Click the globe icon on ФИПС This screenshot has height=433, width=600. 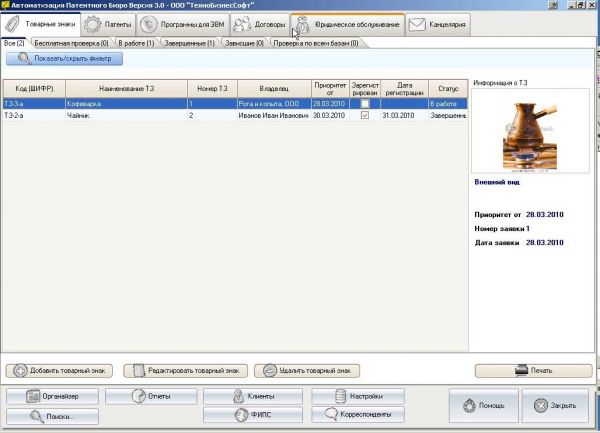tap(241, 415)
